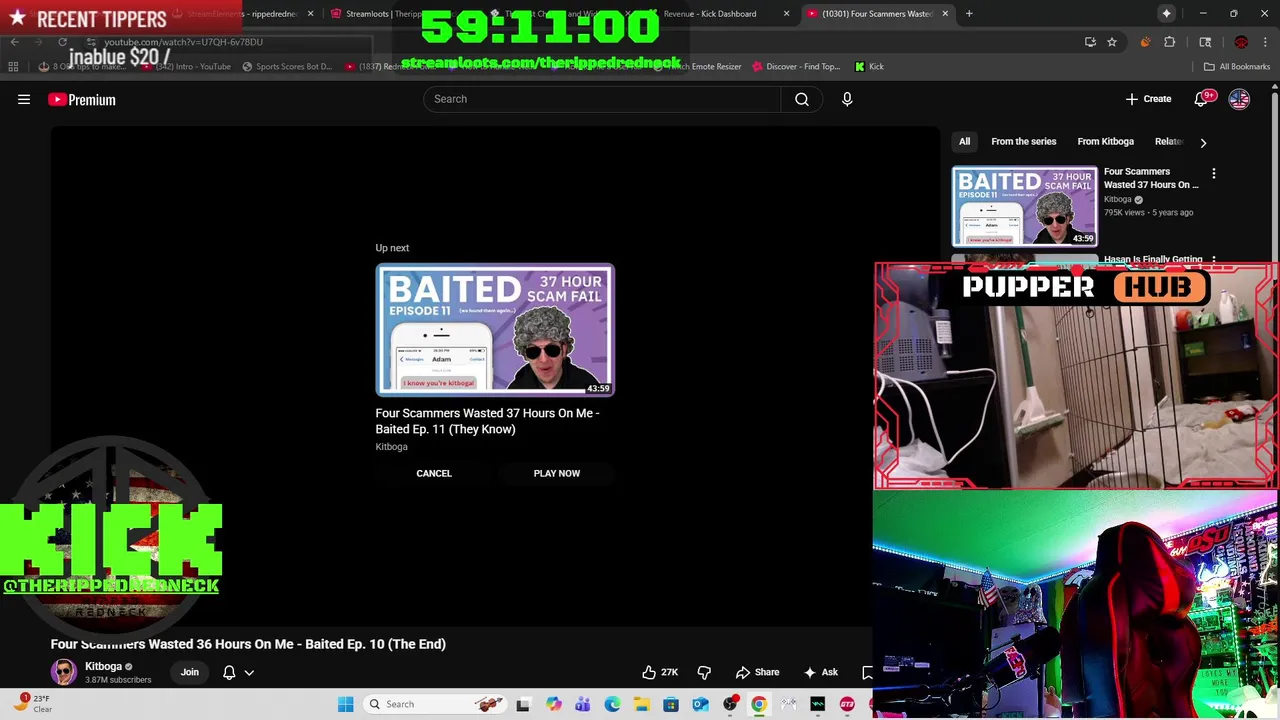The height and width of the screenshot is (720, 1280).
Task: Like the video with thumbs up
Action: point(660,672)
